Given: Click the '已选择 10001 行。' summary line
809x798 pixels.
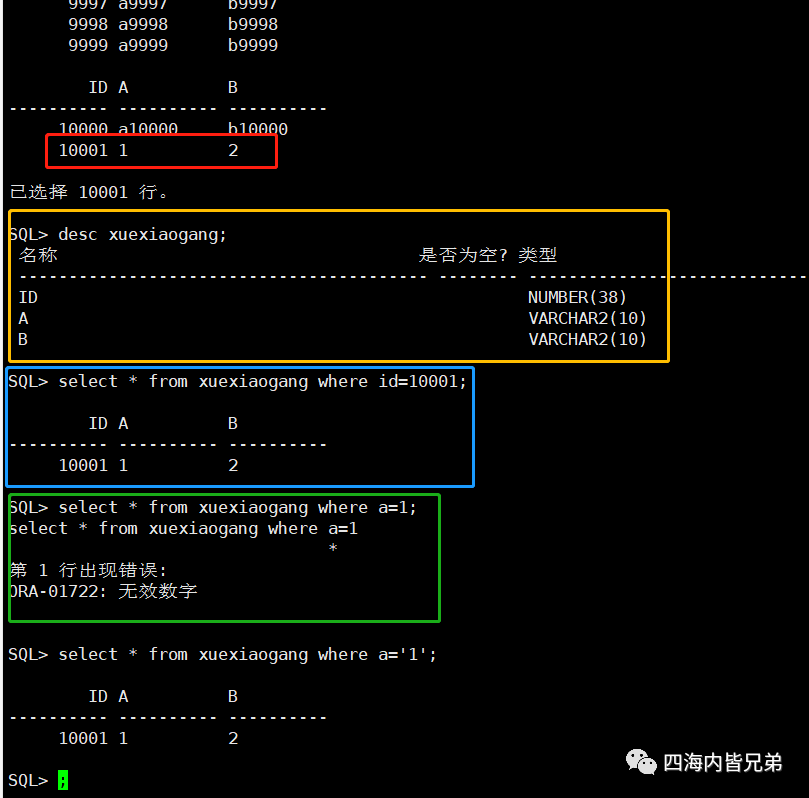Looking at the screenshot, I should click(89, 192).
